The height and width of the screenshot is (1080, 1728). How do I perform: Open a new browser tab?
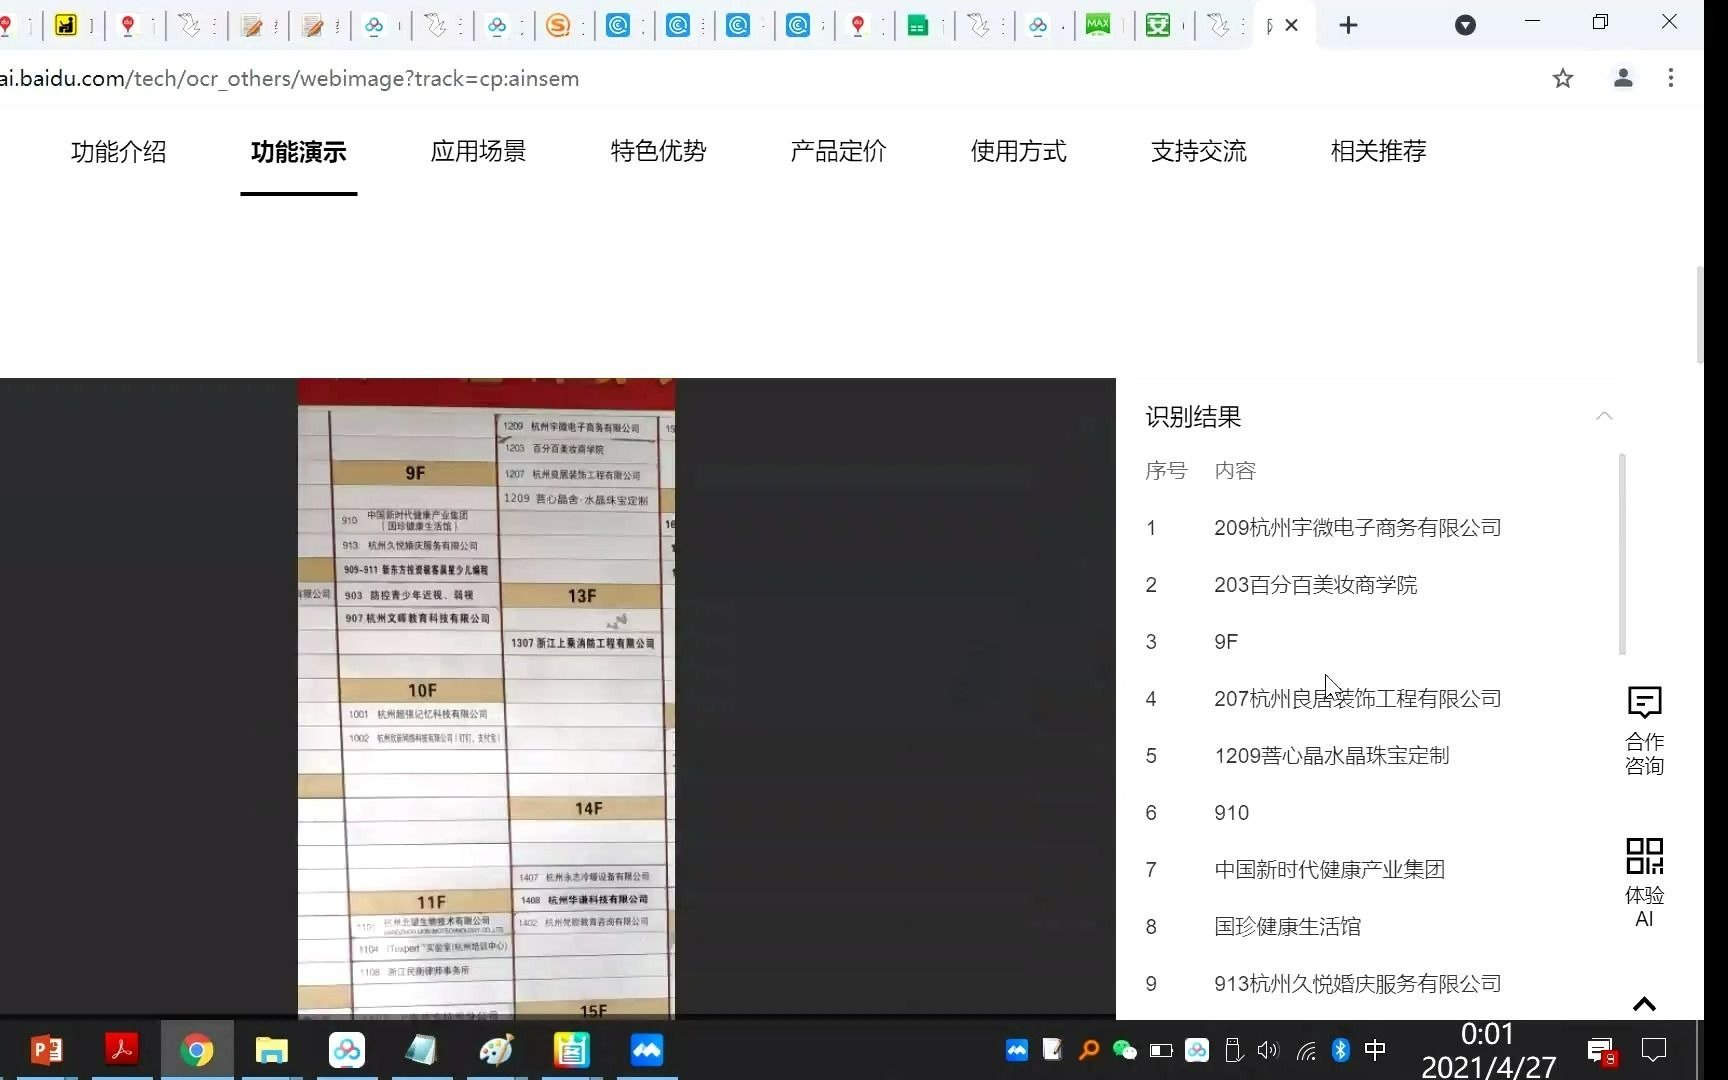[1348, 25]
